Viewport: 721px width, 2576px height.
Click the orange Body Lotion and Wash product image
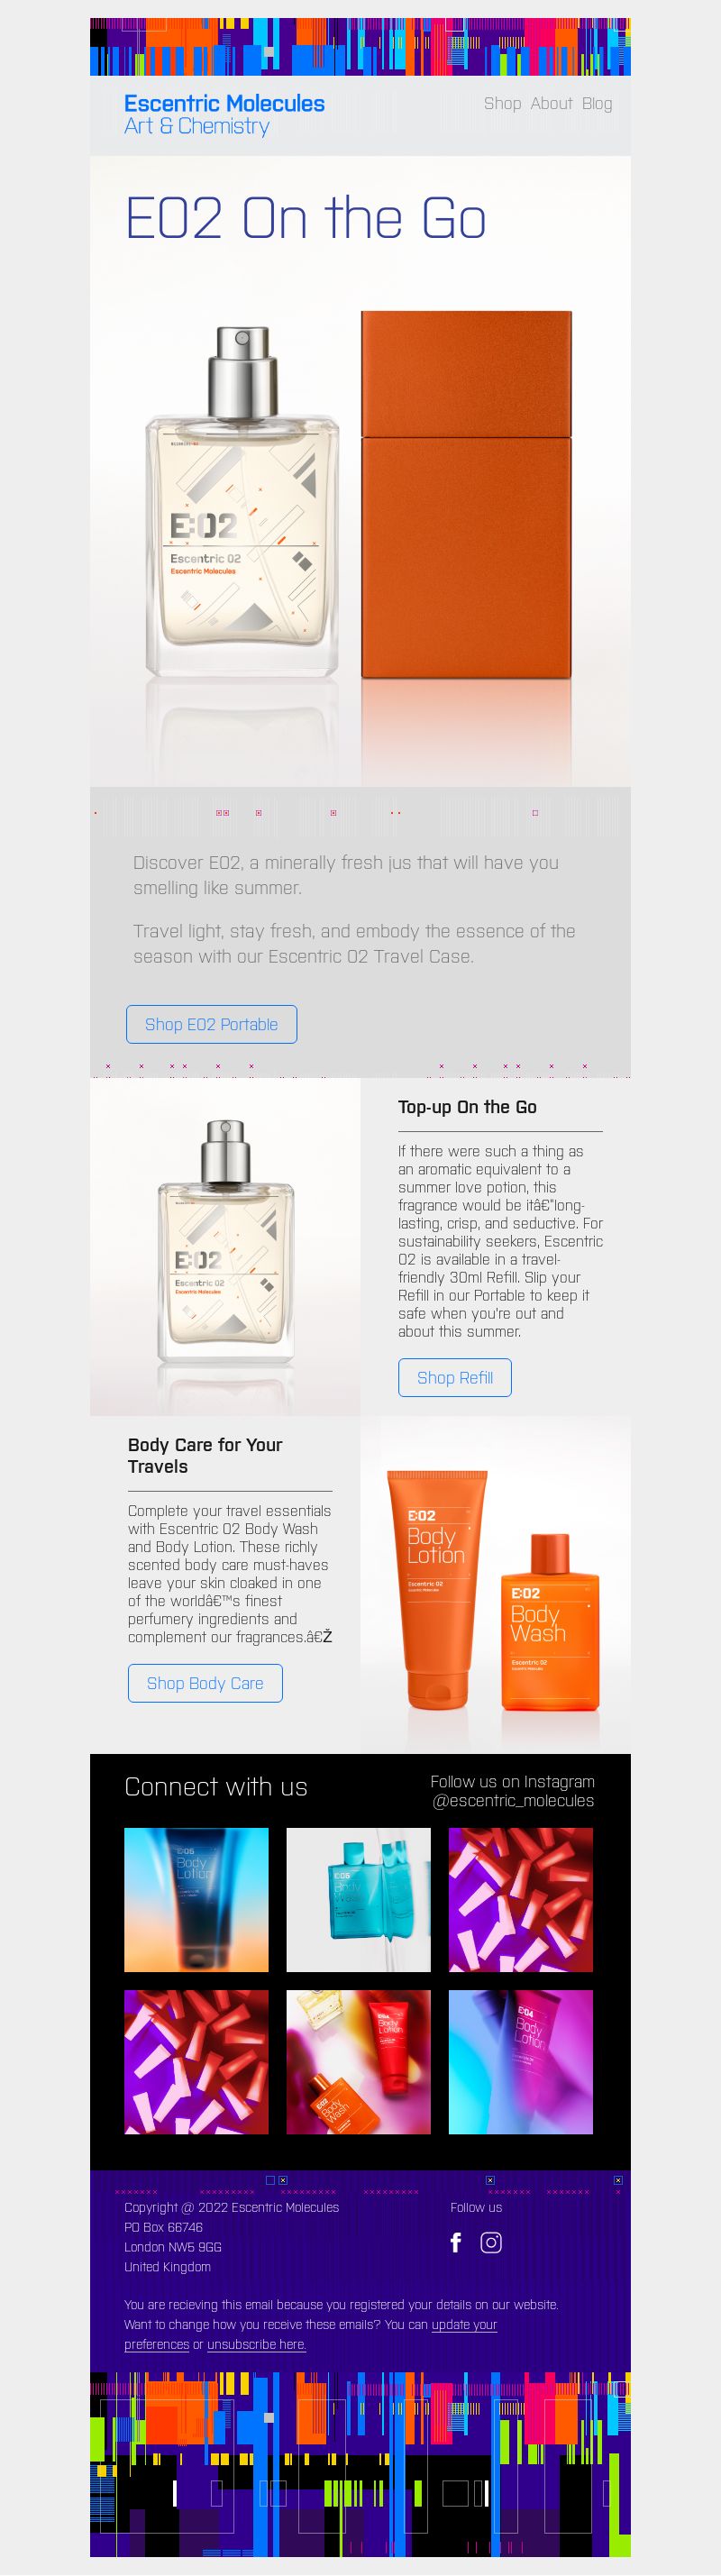pyautogui.click(x=495, y=1584)
